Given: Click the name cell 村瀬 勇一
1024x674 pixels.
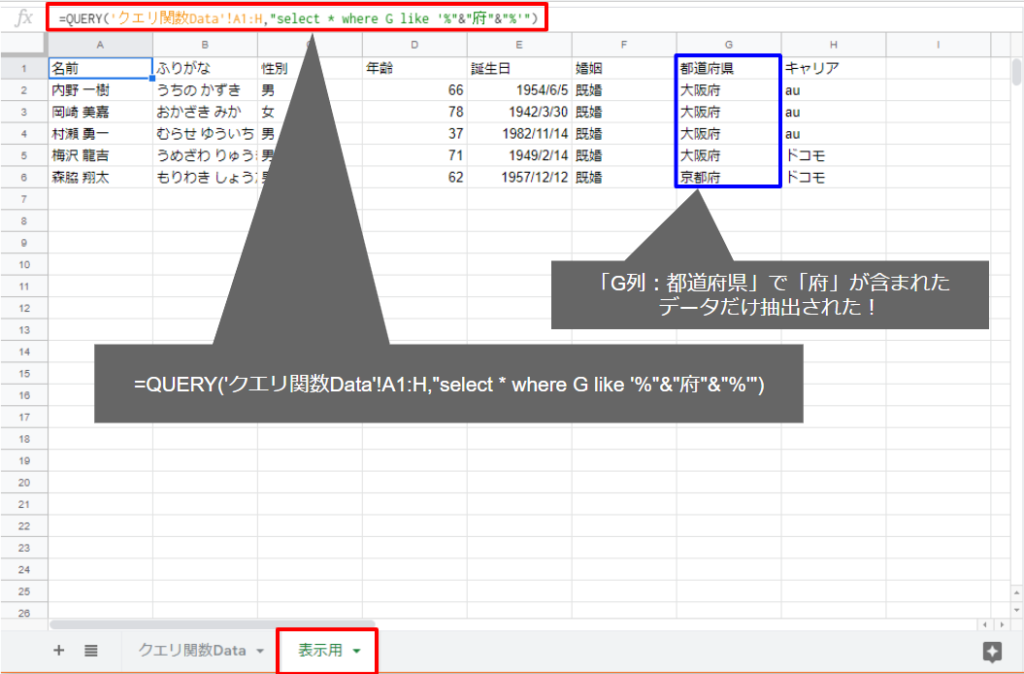Looking at the screenshot, I should point(100,134).
